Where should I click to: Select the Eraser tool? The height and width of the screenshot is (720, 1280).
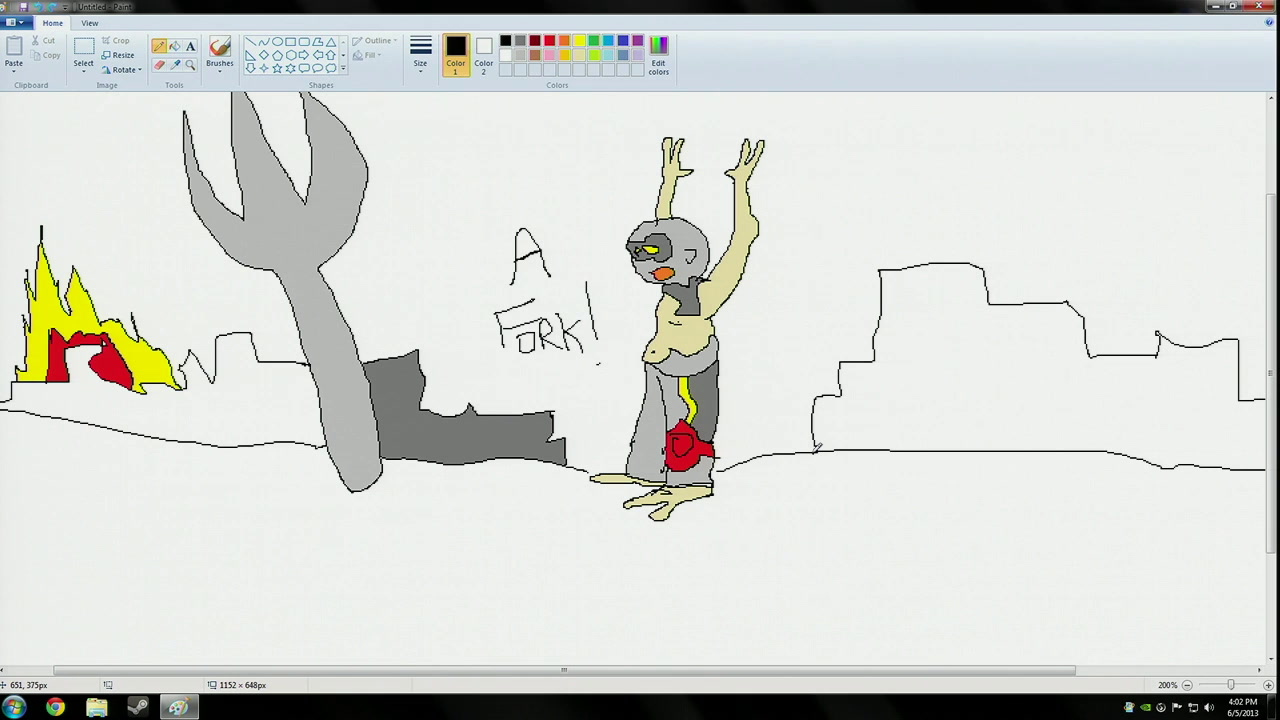159,65
